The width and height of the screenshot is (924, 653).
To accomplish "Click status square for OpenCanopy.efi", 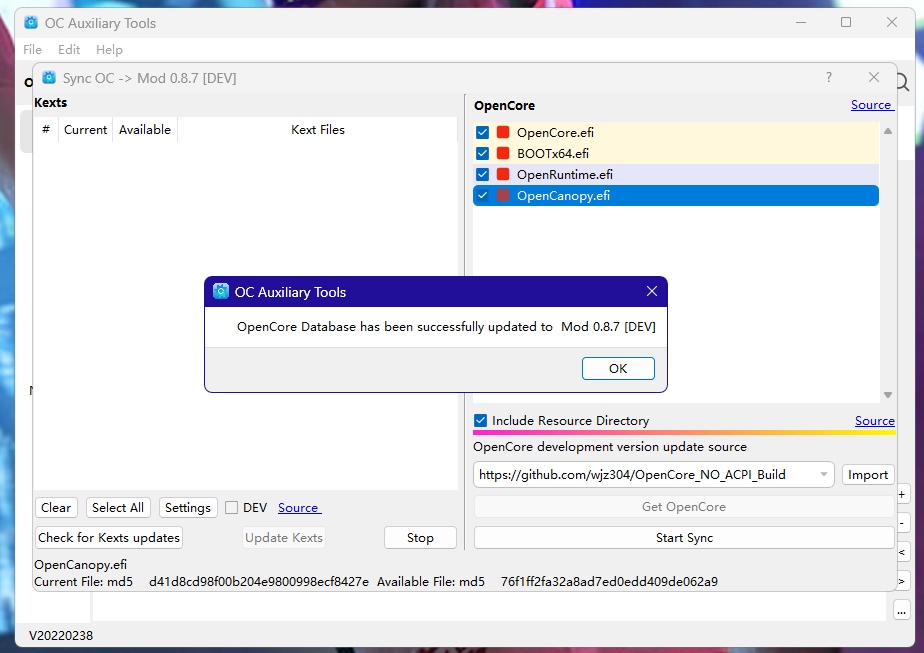I will (503, 196).
